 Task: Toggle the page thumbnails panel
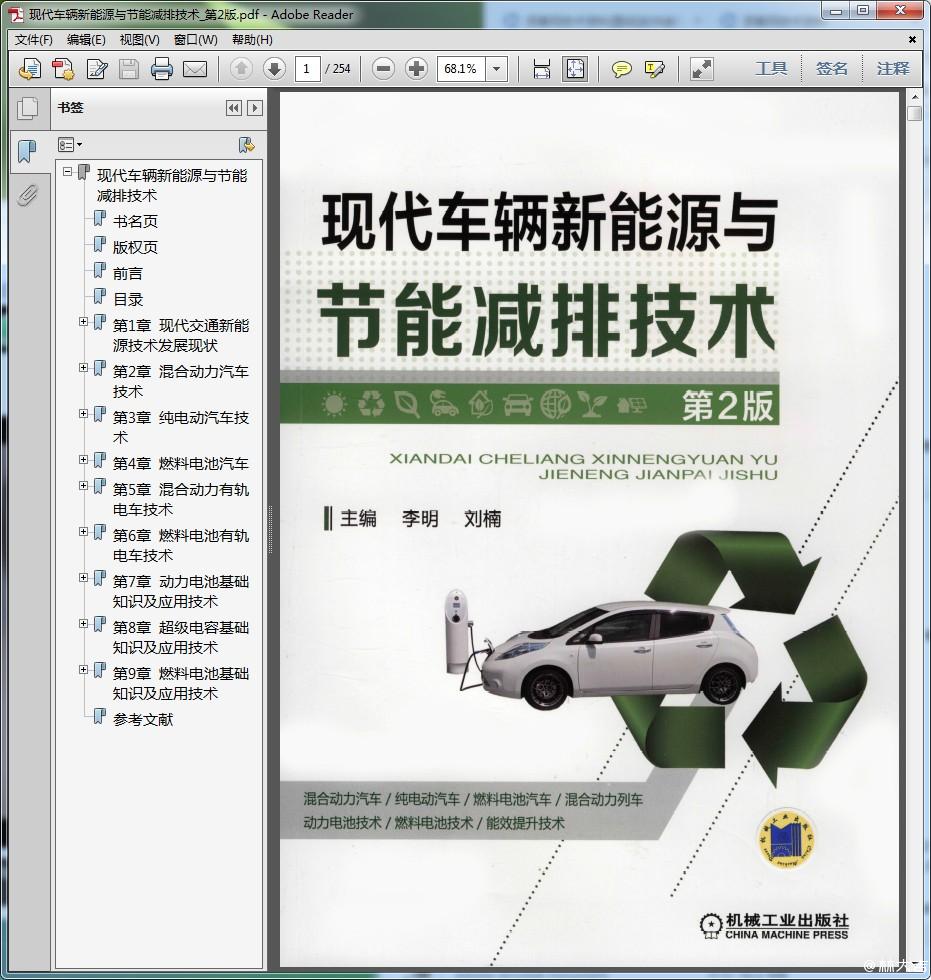pos(27,108)
